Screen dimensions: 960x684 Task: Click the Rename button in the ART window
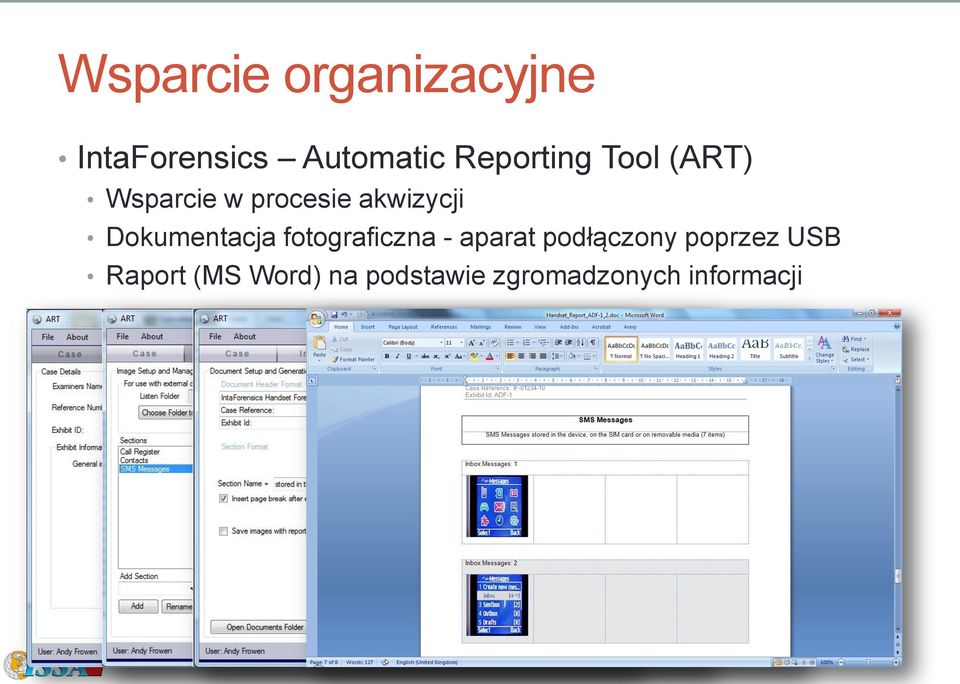[x=178, y=606]
